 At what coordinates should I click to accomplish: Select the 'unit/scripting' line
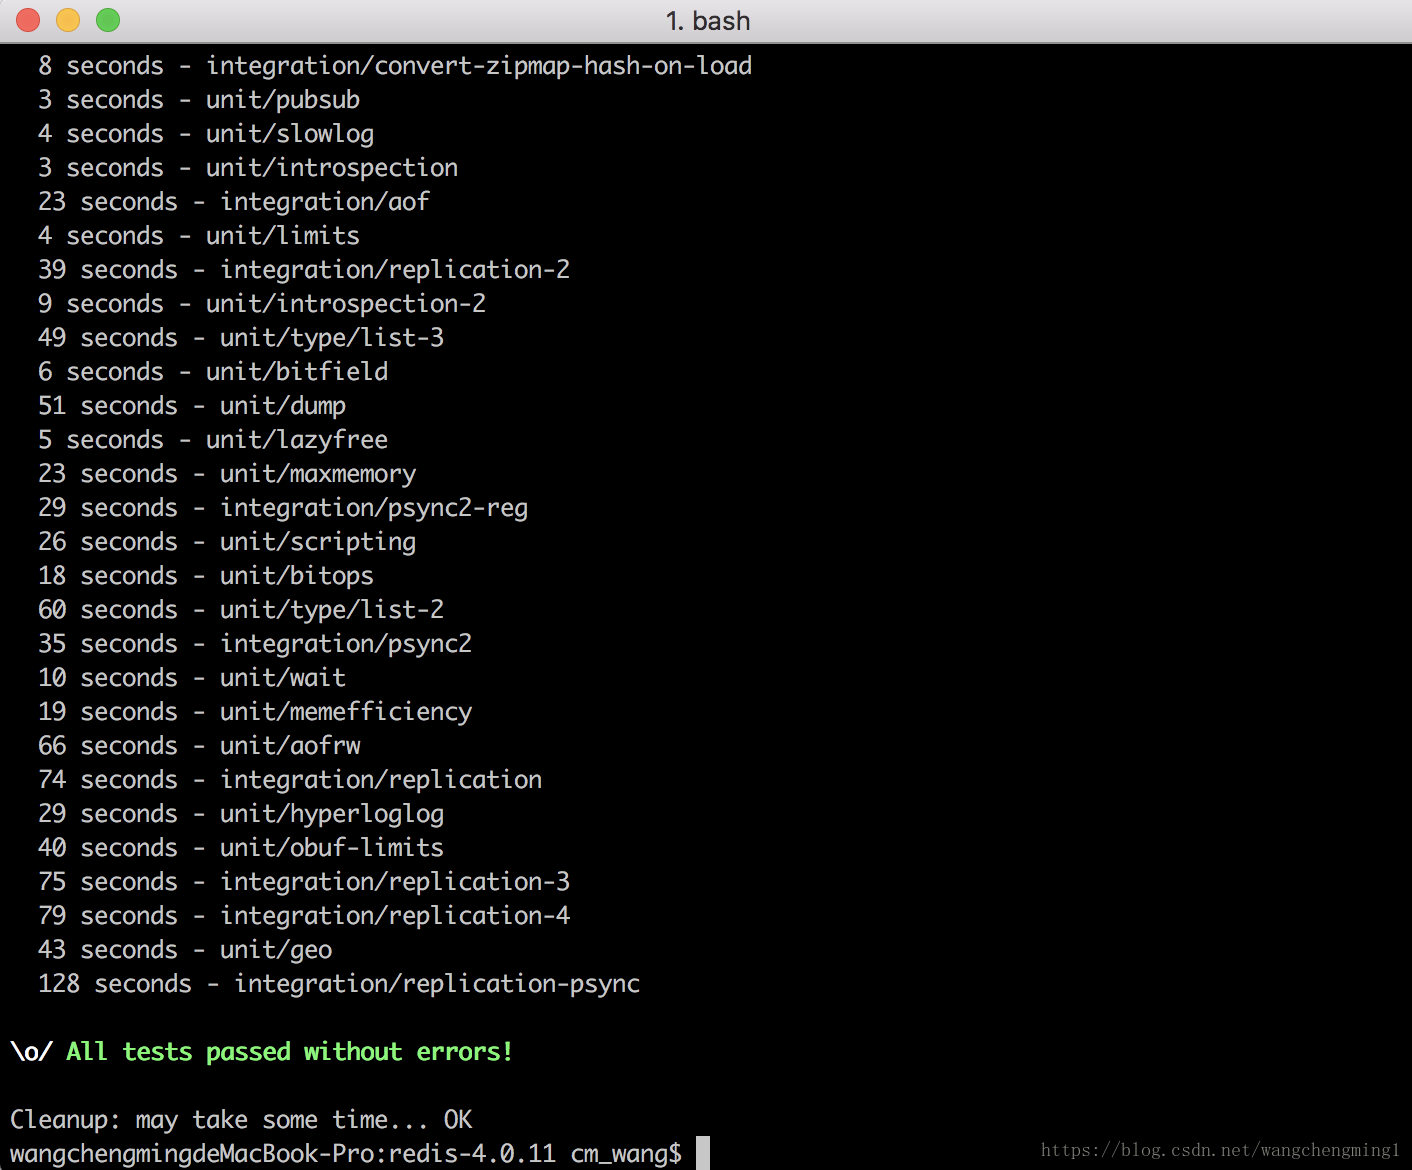click(227, 542)
